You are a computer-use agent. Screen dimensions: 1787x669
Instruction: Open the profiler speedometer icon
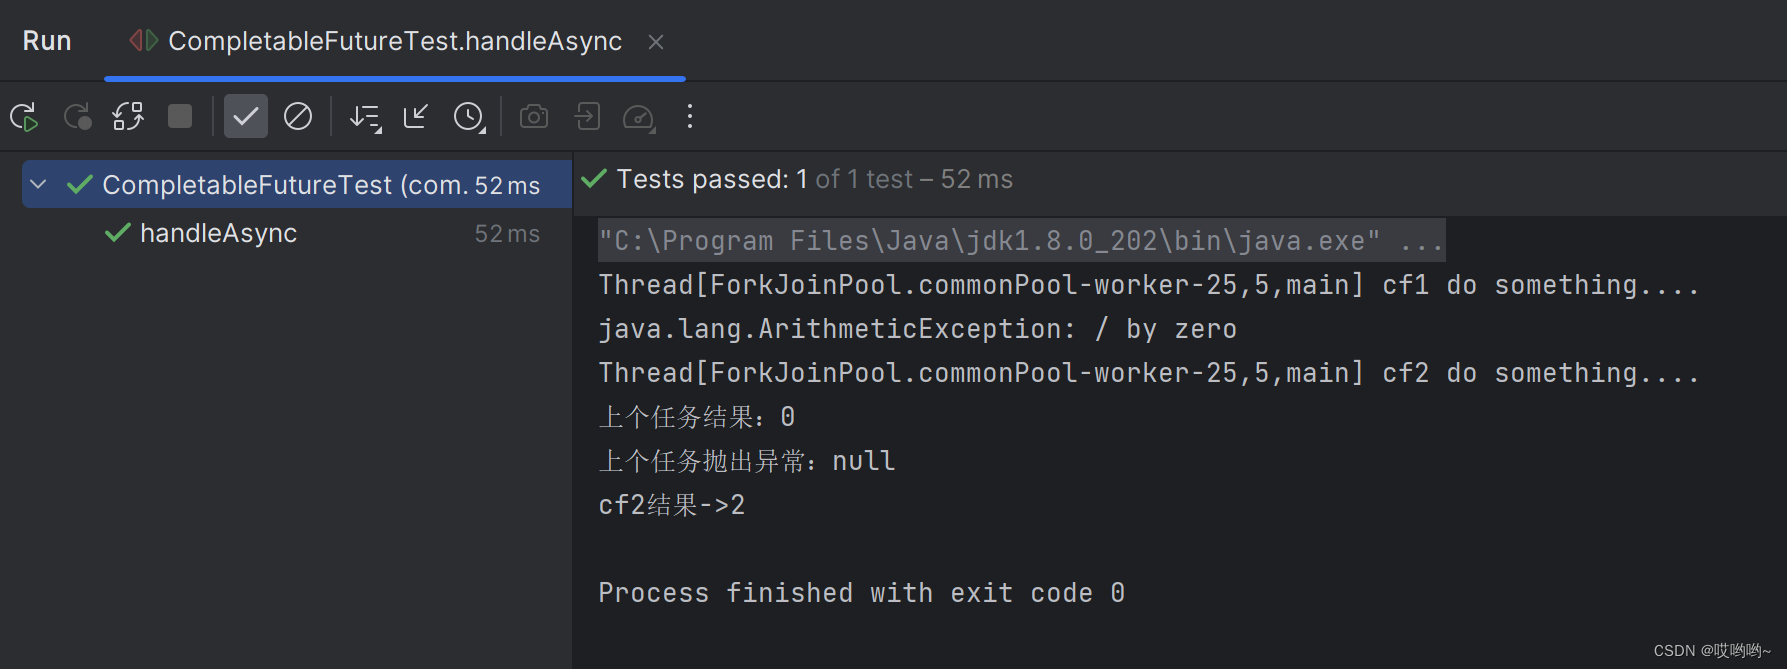pyautogui.click(x=638, y=117)
